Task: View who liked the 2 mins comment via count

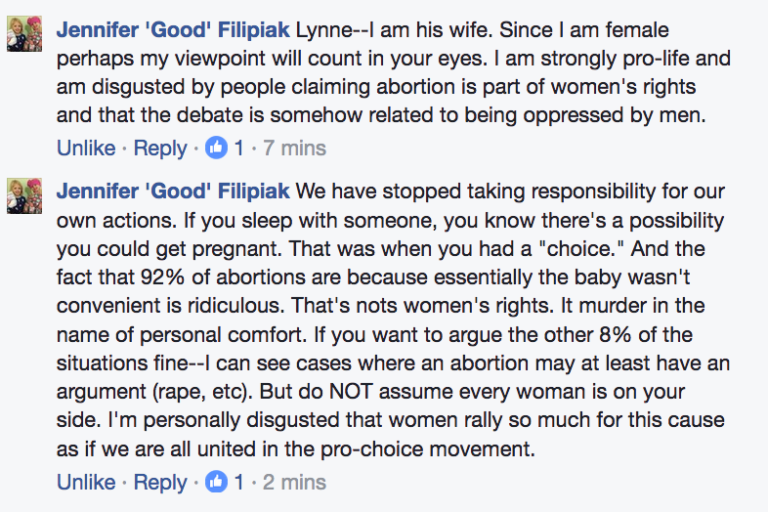Action: click(239, 482)
